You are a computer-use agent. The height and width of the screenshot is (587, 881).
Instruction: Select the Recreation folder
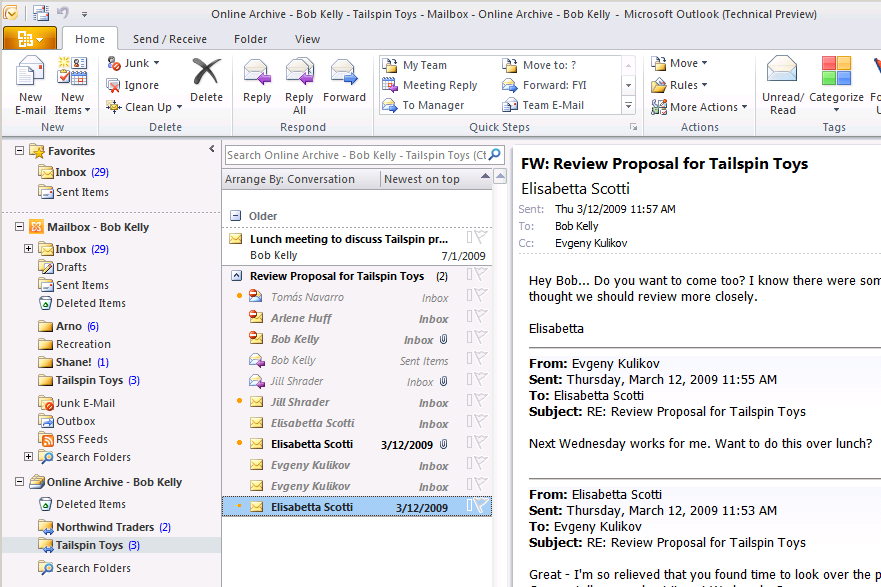74,344
